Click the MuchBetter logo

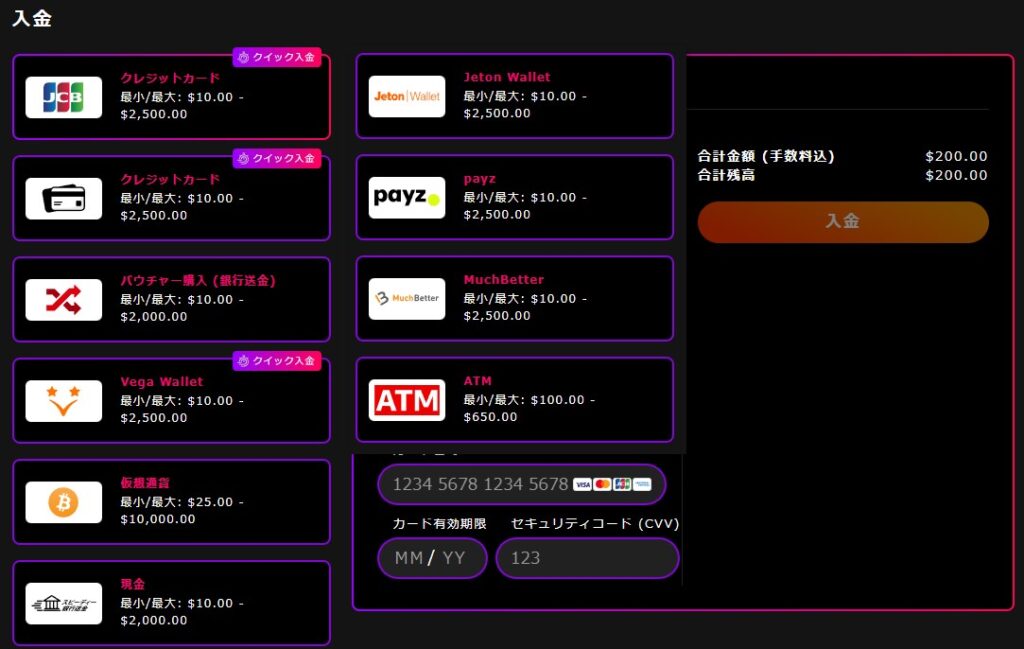(407, 299)
